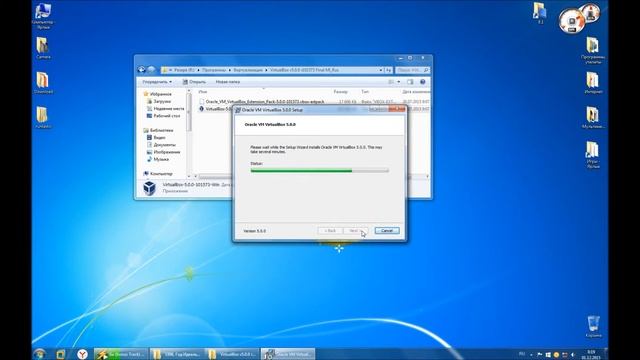The height and width of the screenshot is (360, 640).
Task: Click the setup dialog title bar icon
Action: pyautogui.click(x=238, y=110)
